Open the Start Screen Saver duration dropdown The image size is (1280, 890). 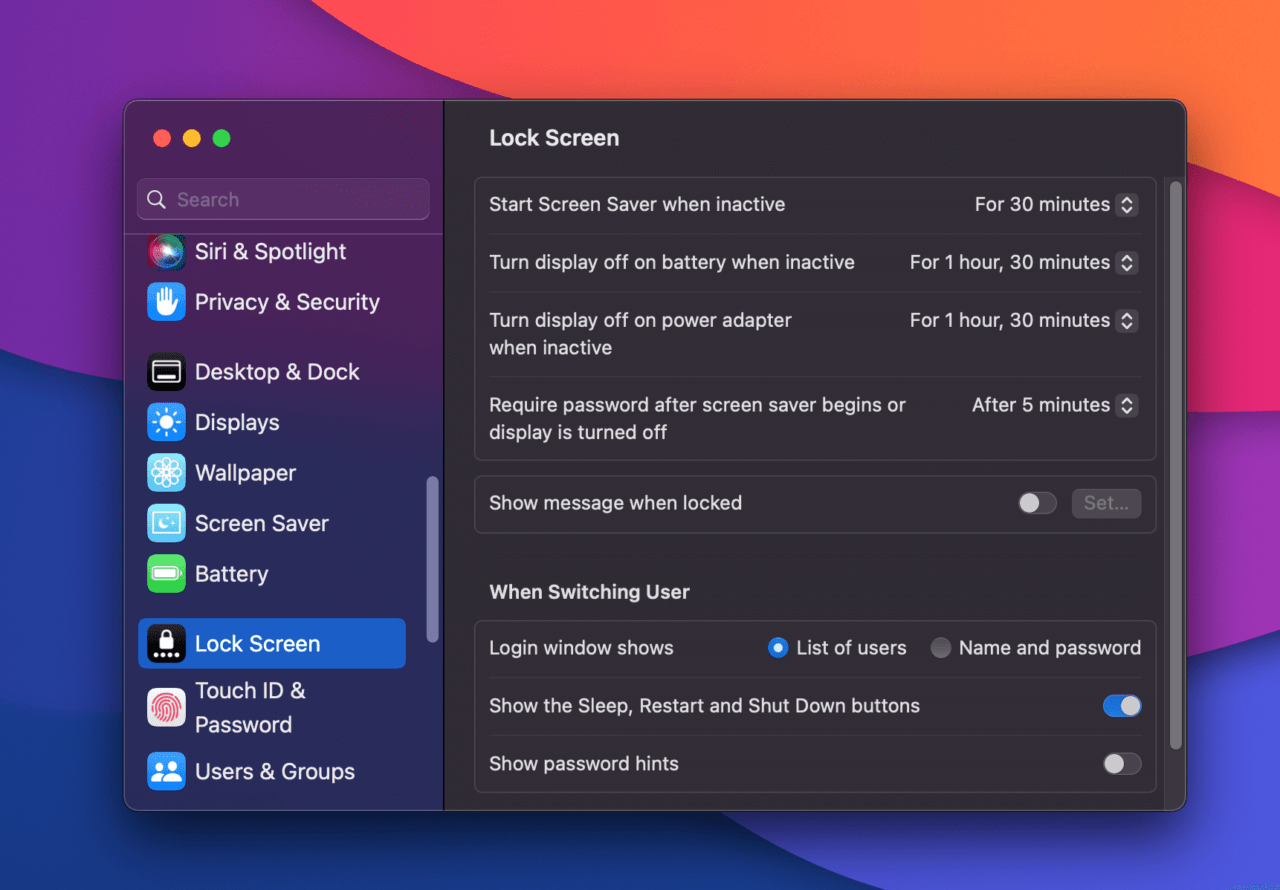(x=1127, y=204)
